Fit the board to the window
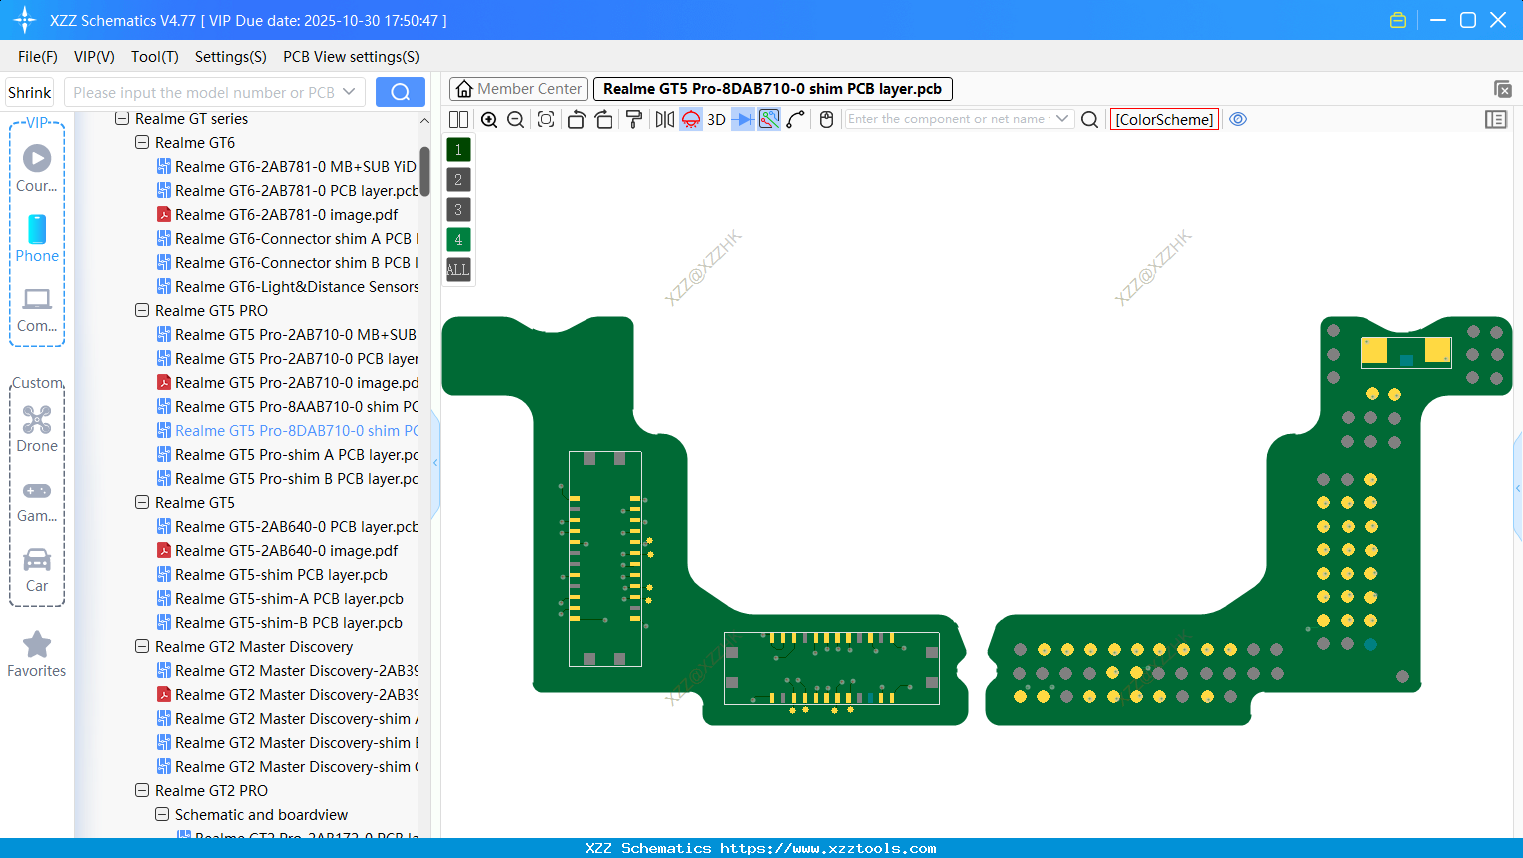This screenshot has height=858, width=1523. (546, 120)
